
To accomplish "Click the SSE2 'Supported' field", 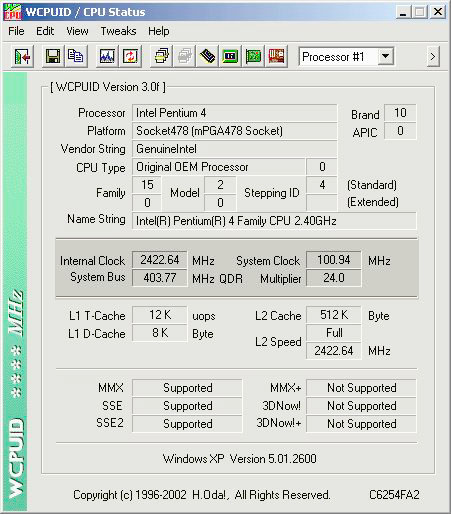I will [x=187, y=424].
